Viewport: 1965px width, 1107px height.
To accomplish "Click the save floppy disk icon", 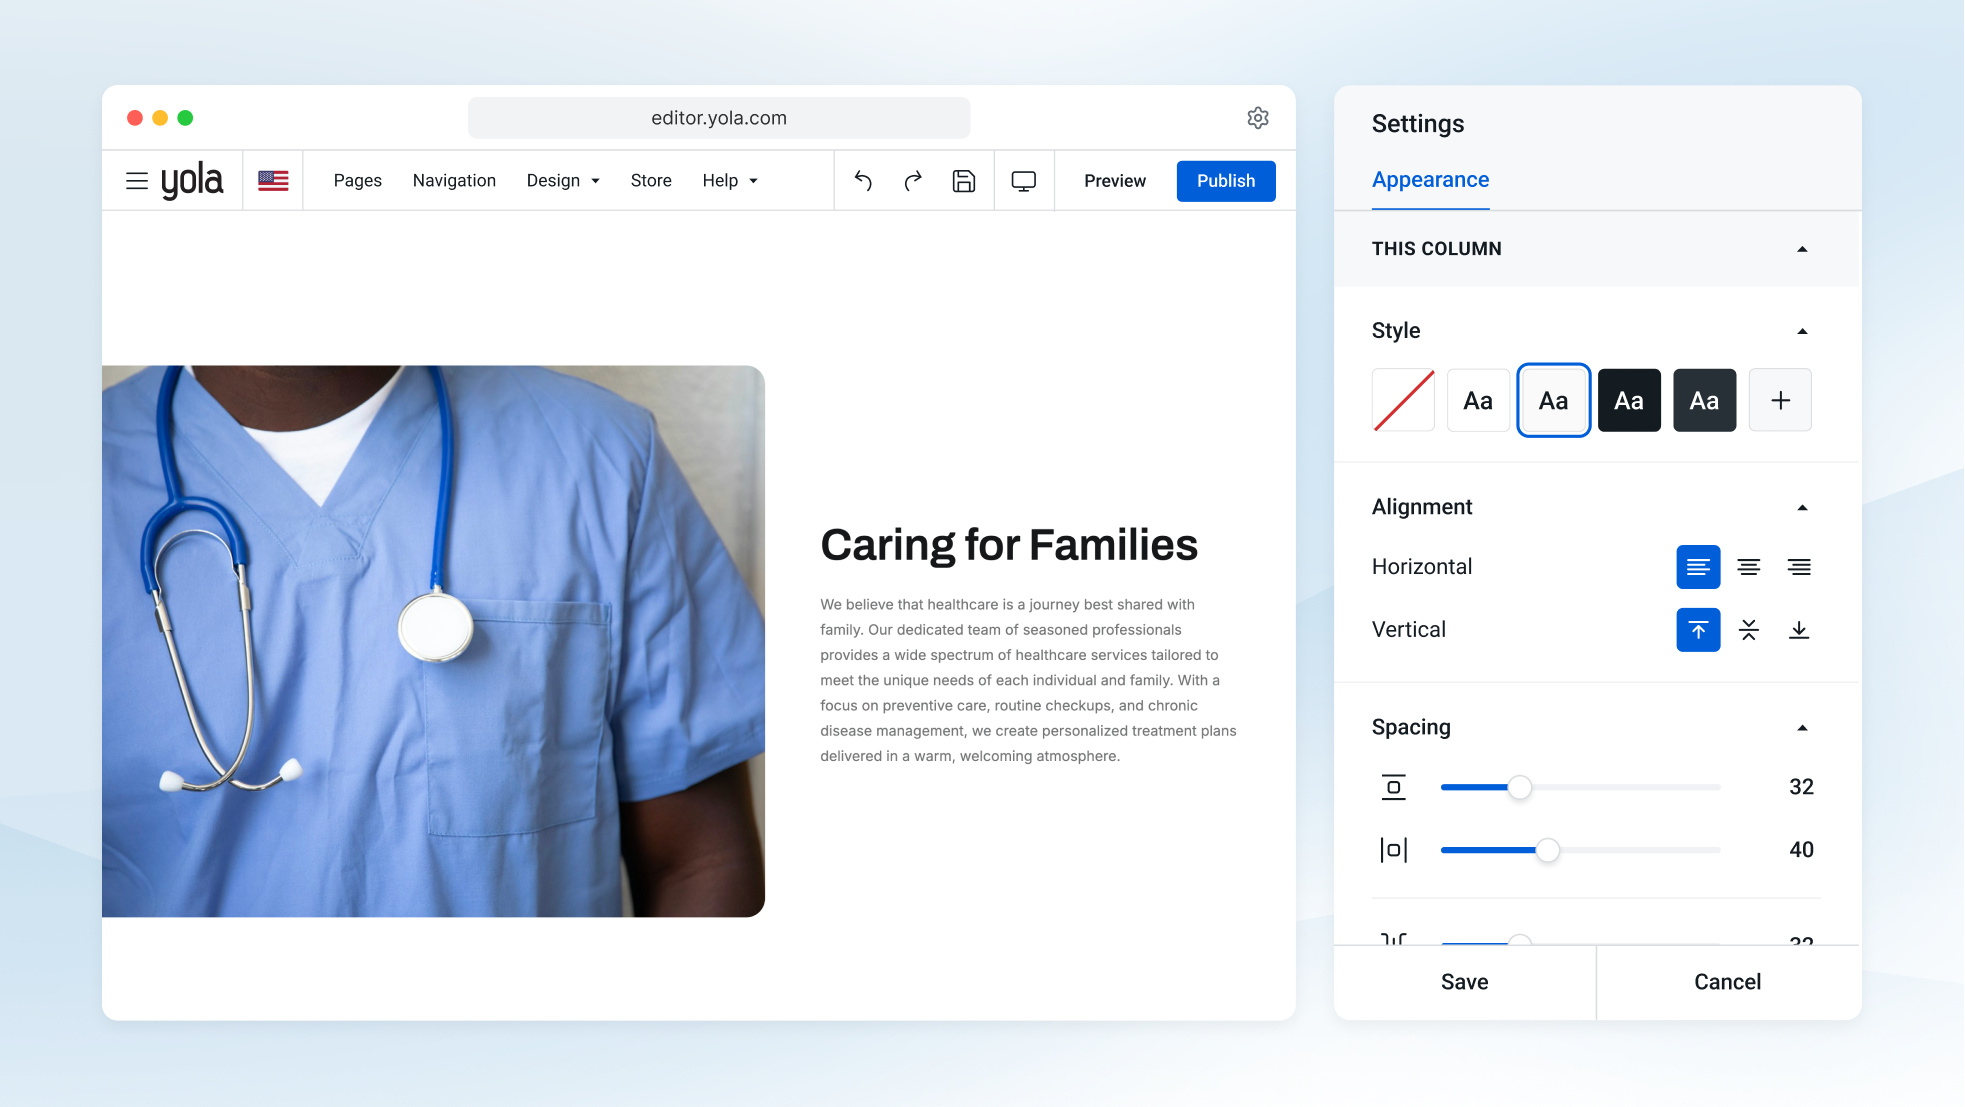I will (964, 181).
